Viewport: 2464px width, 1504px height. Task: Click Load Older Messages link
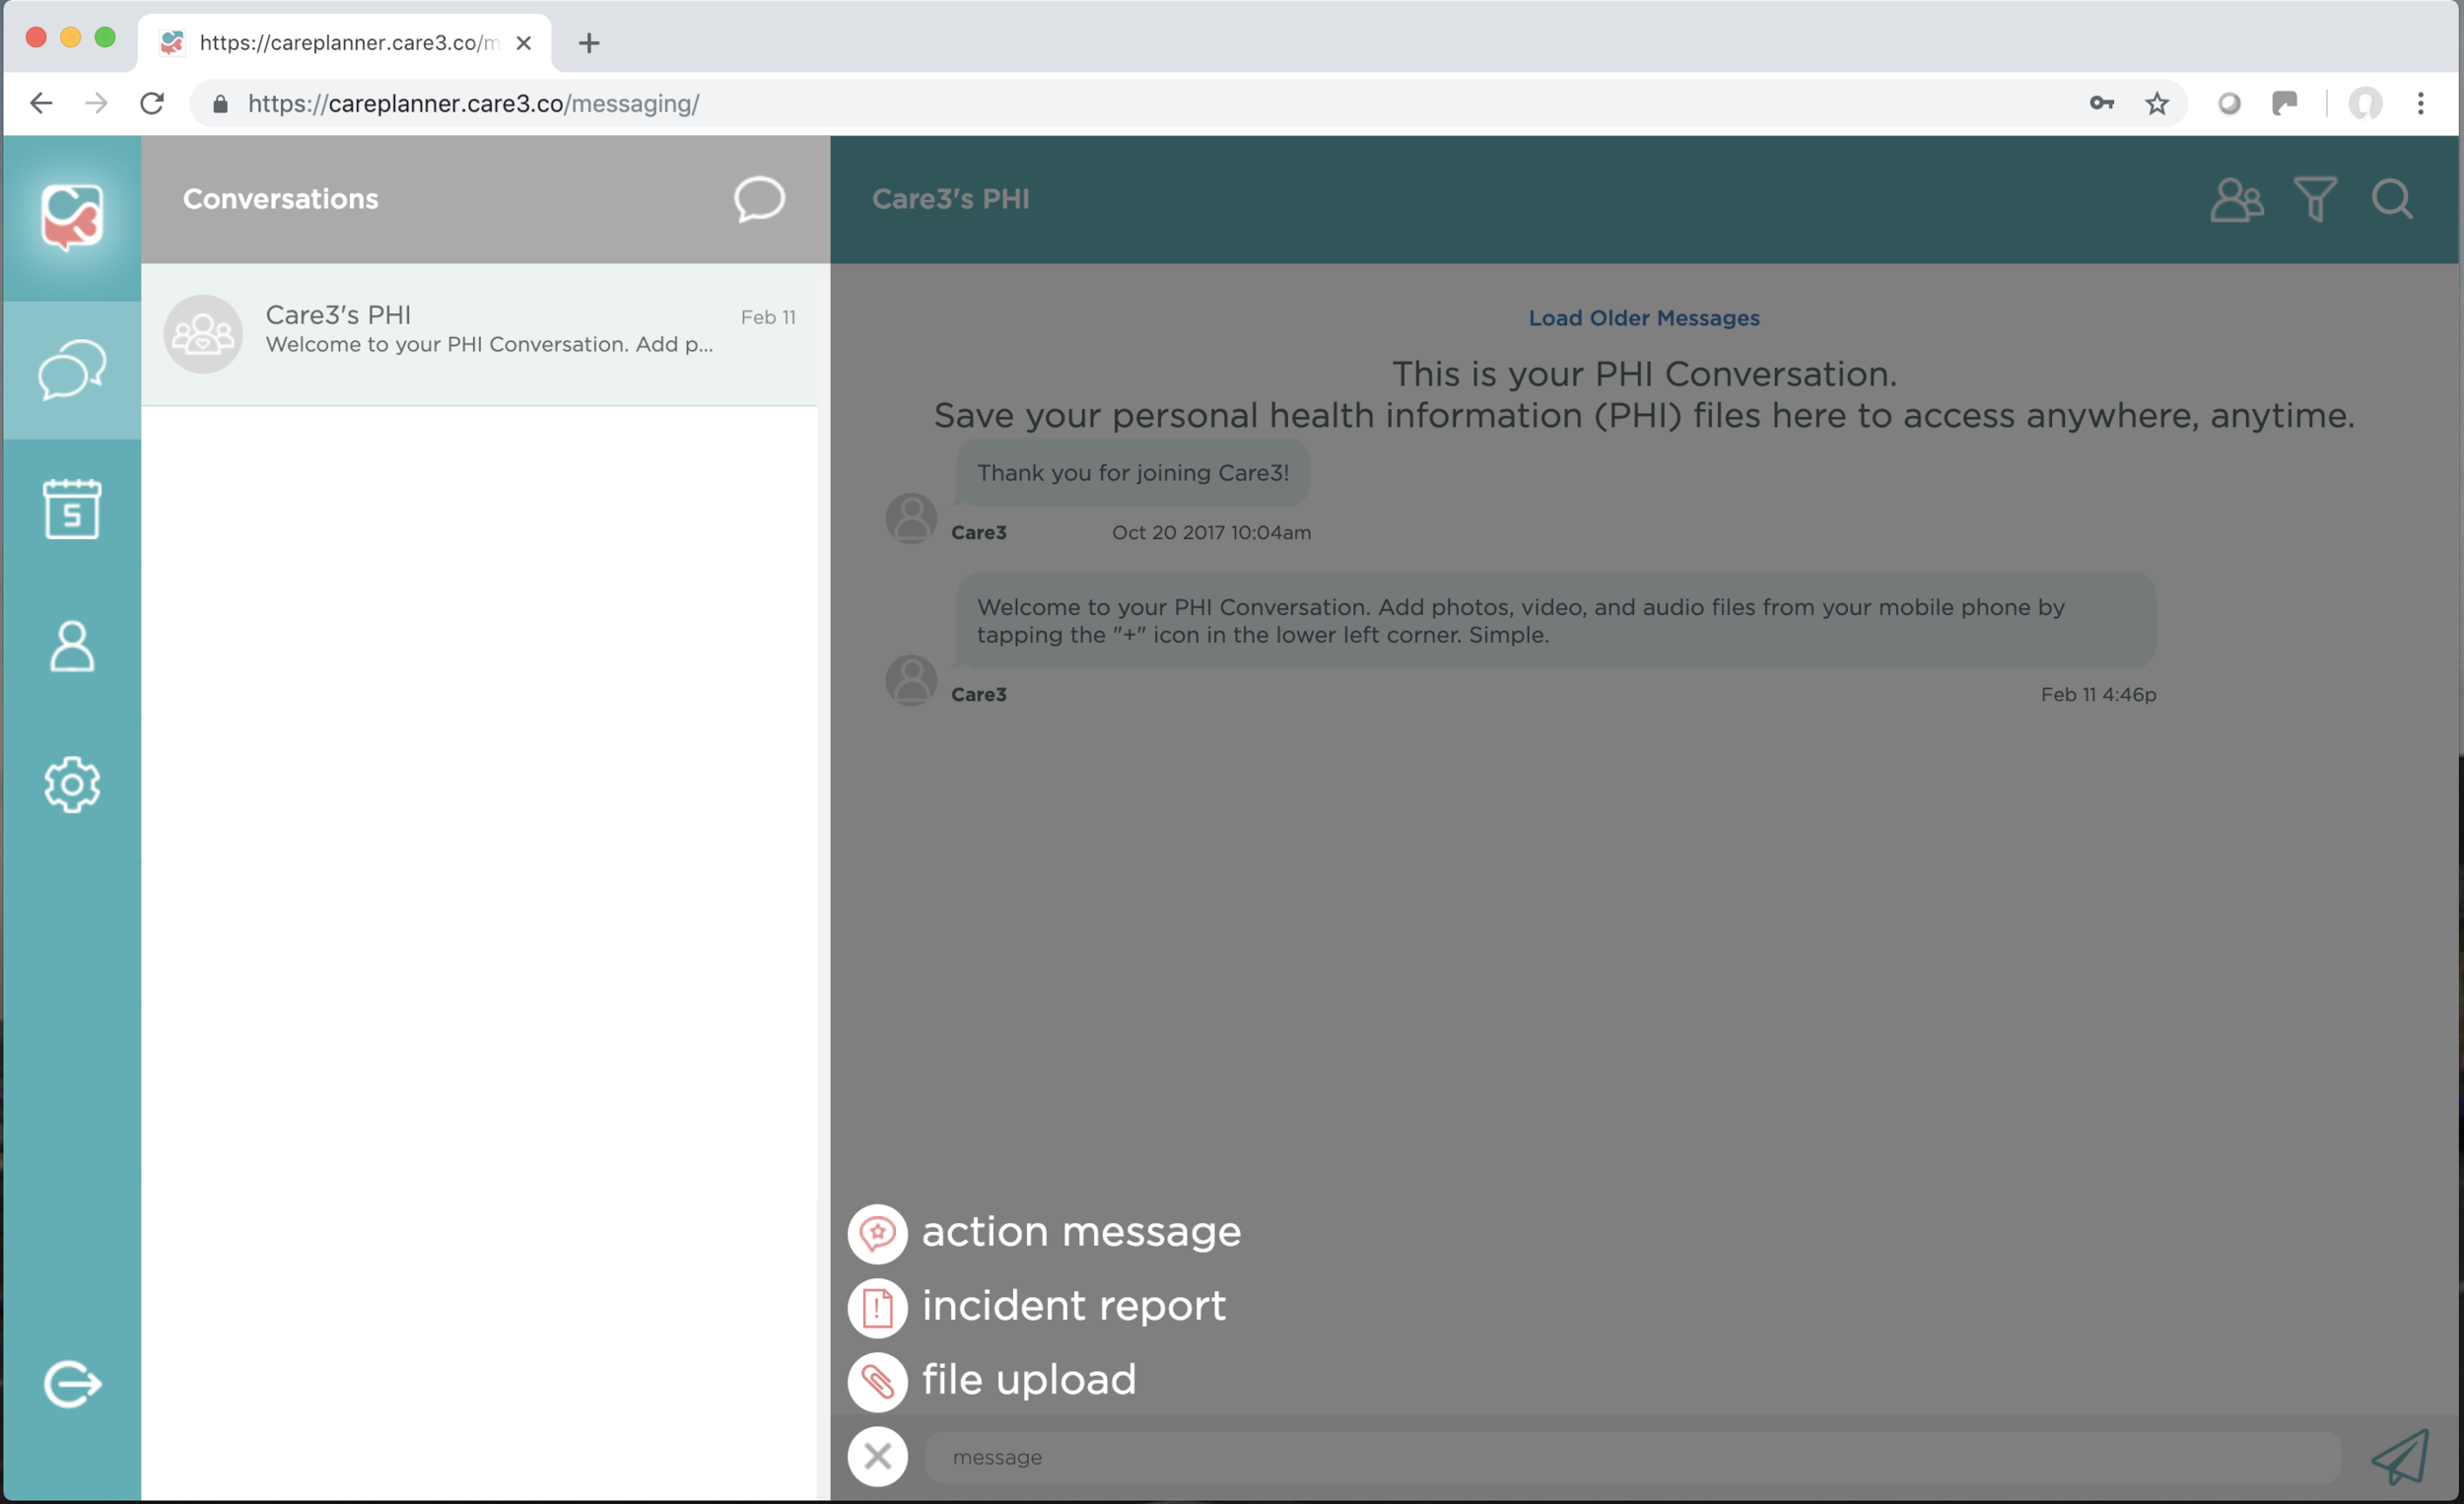click(x=1644, y=318)
